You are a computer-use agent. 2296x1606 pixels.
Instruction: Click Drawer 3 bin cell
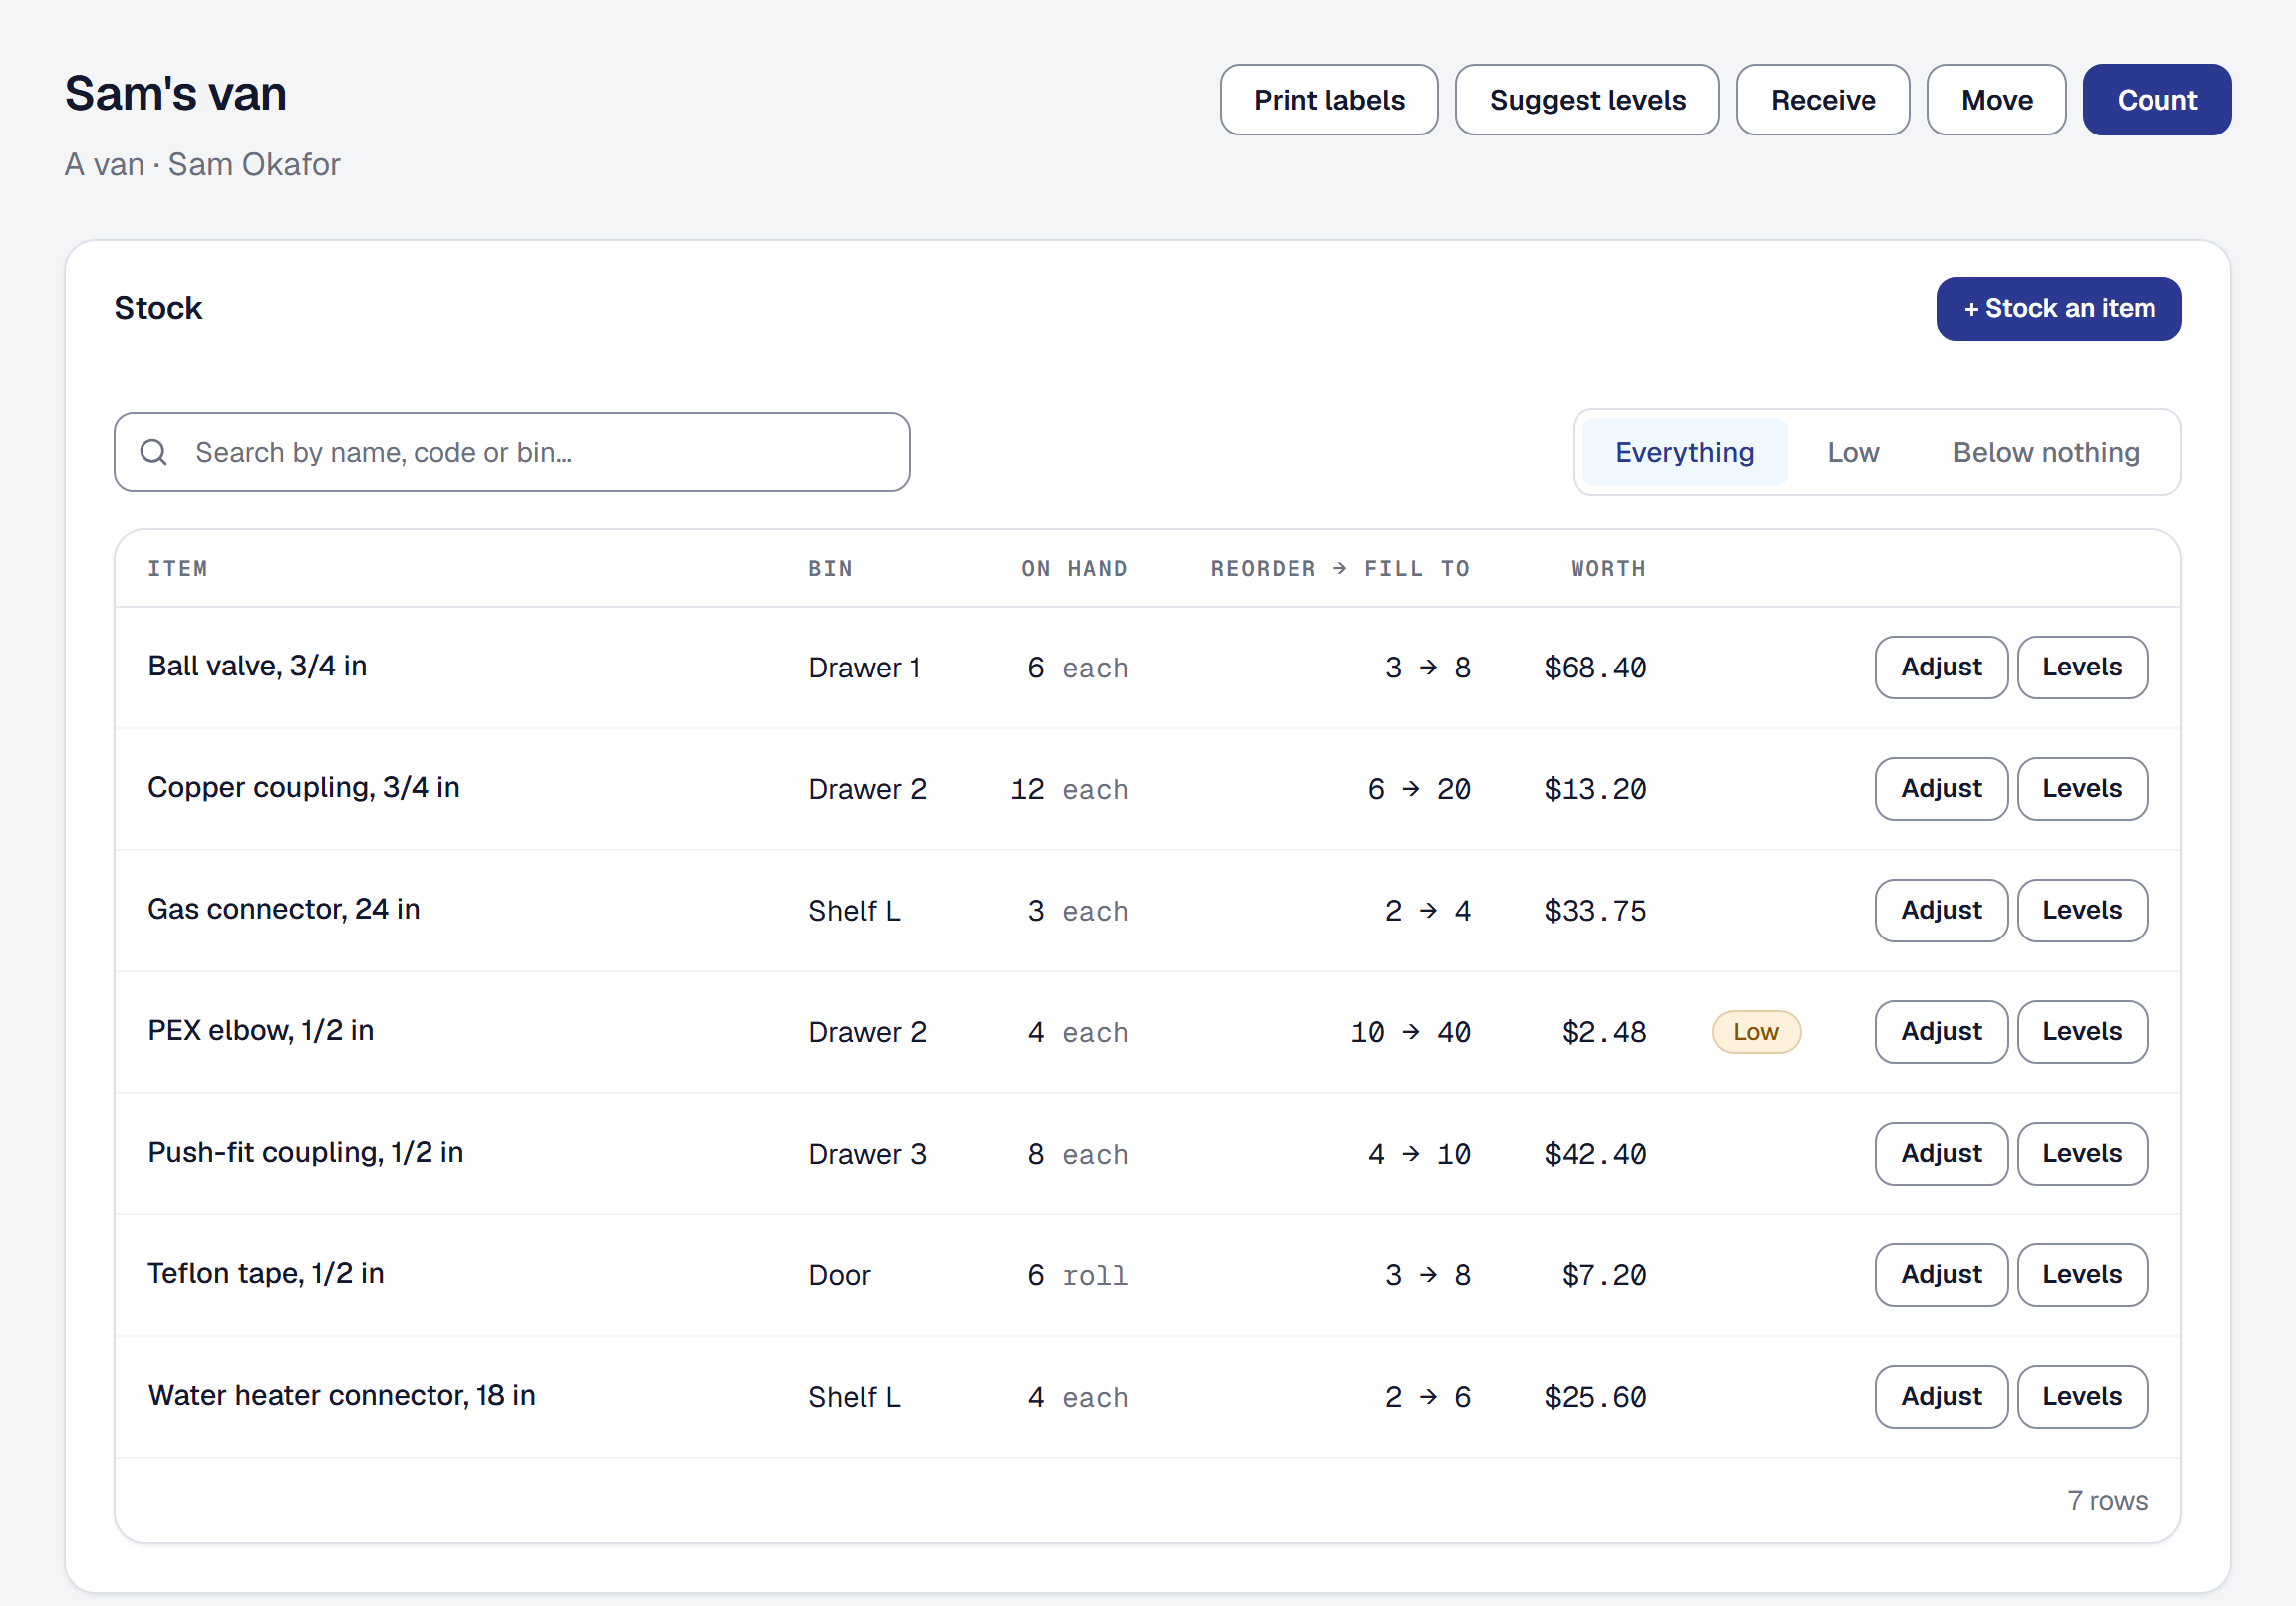coord(867,1153)
